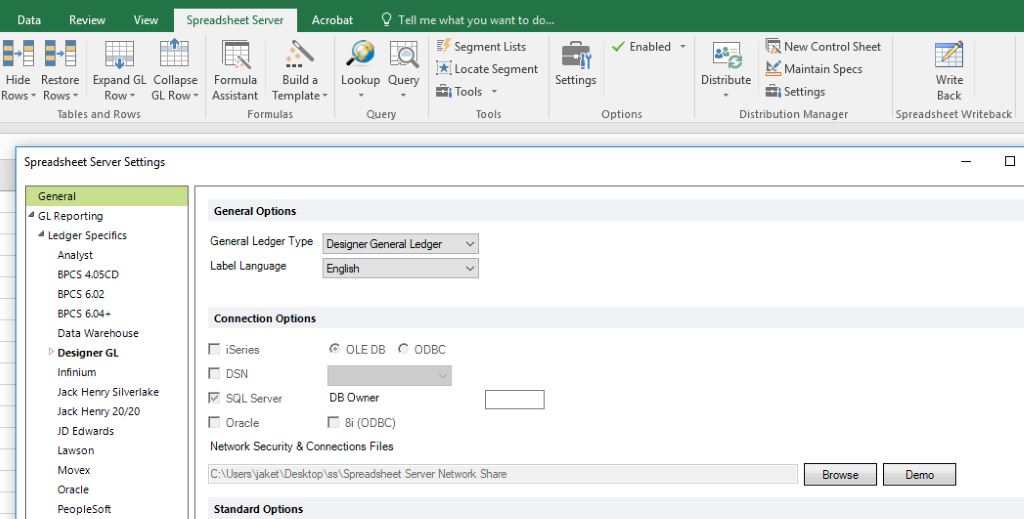Select BPCS 6.04+ ledger
The height and width of the screenshot is (519, 1024).
tap(84, 313)
